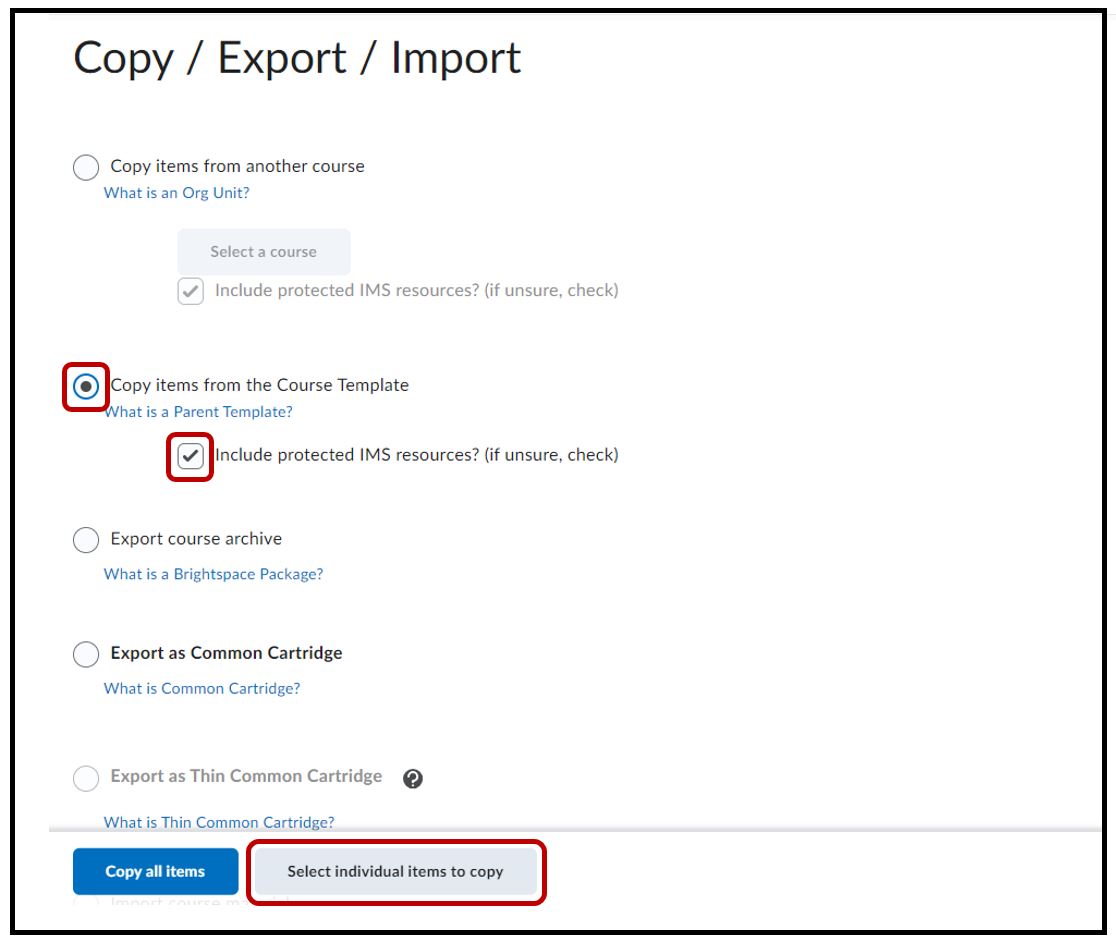This screenshot has height=944, width=1116.
Task: Click 'Select individual items to copy' button
Action: pyautogui.click(x=396, y=872)
